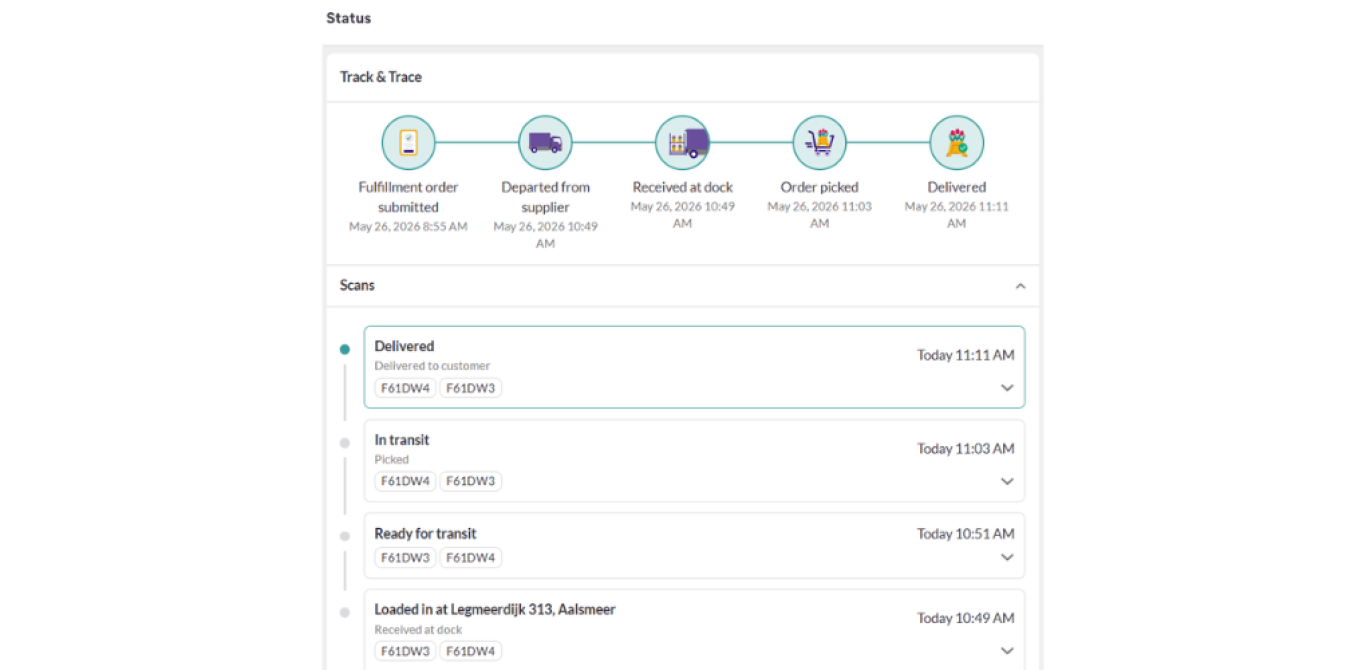This screenshot has width=1366, height=670.
Task: Click F61DW3 tag in Loaded in scan
Action: click(405, 651)
